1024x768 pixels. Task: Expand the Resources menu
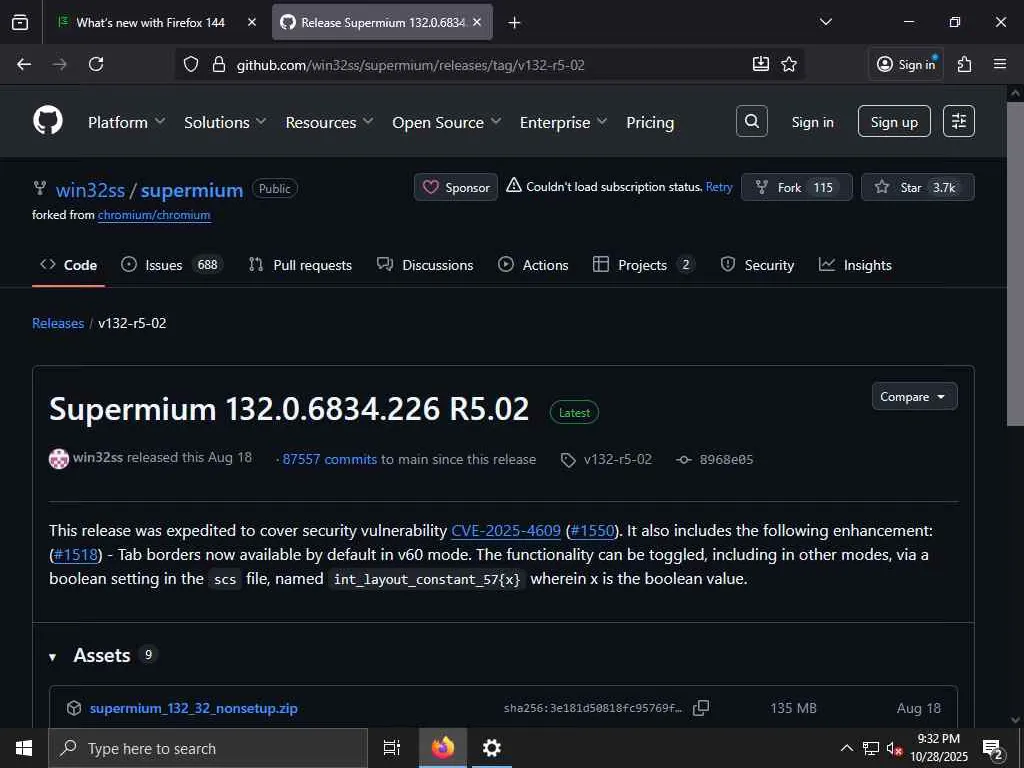(329, 122)
